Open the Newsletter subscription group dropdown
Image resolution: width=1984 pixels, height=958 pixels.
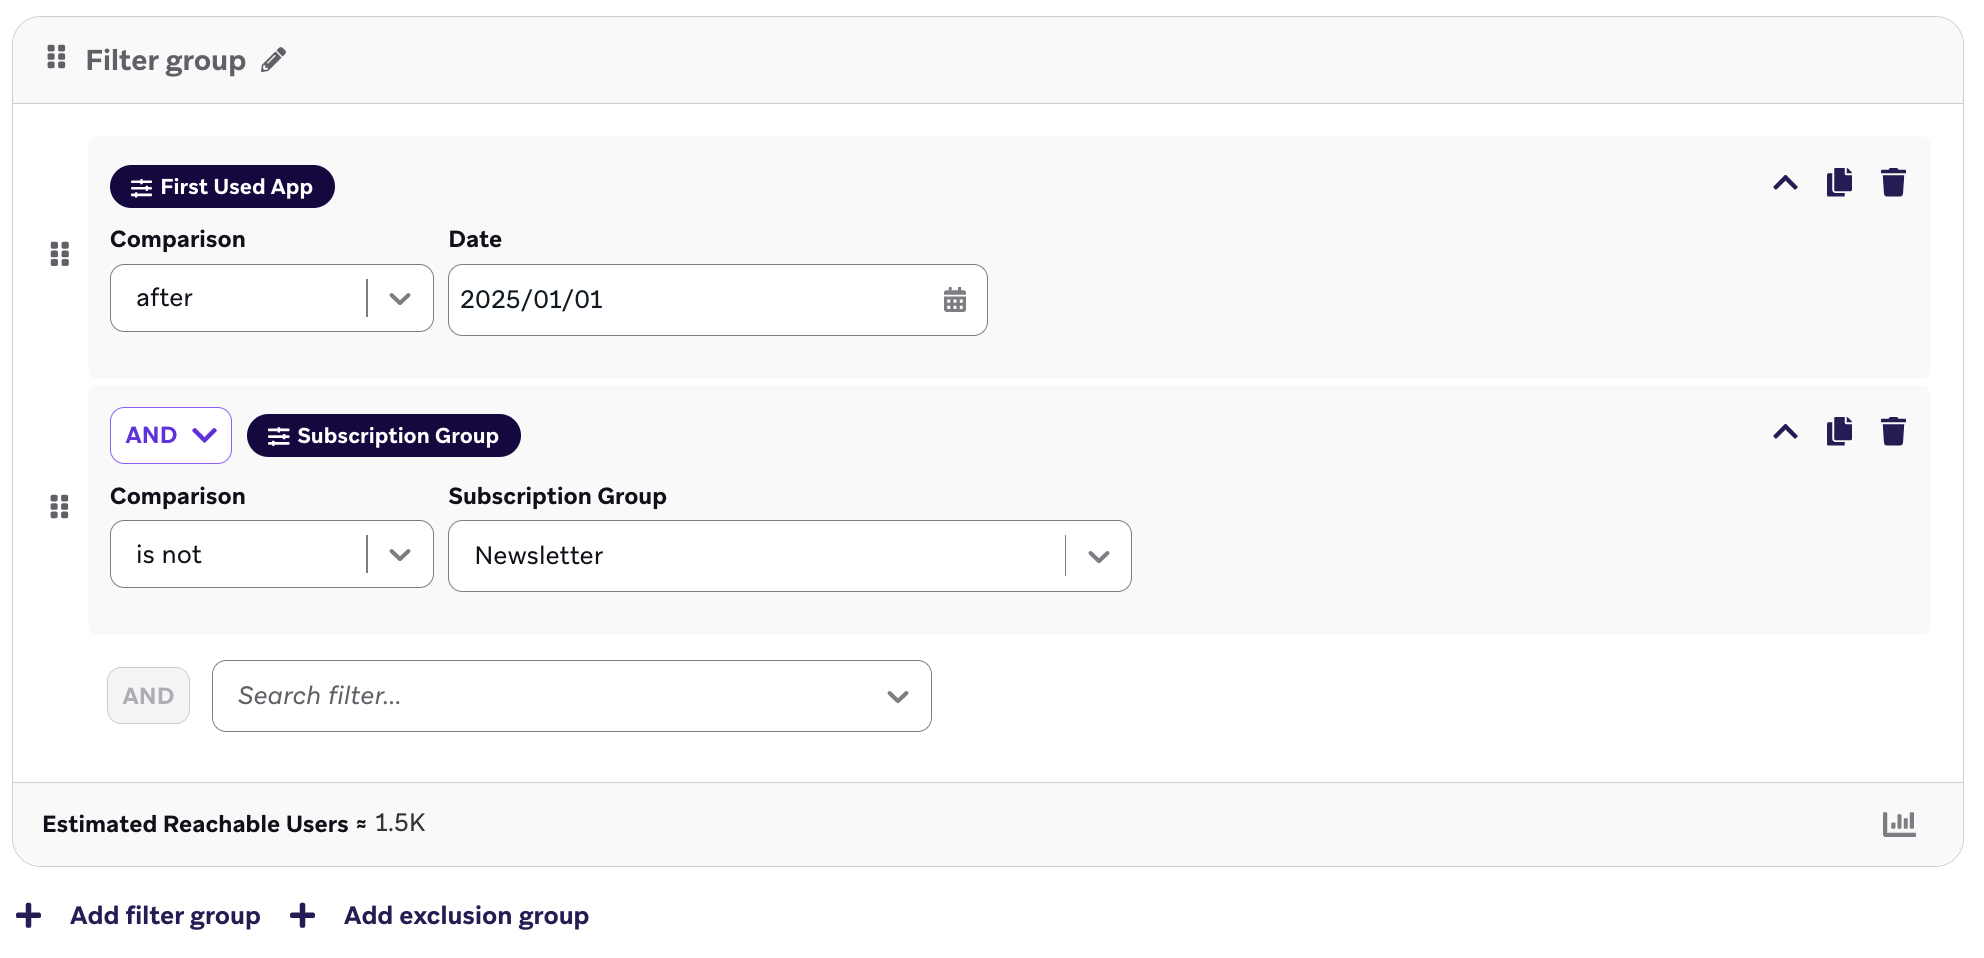pos(790,556)
